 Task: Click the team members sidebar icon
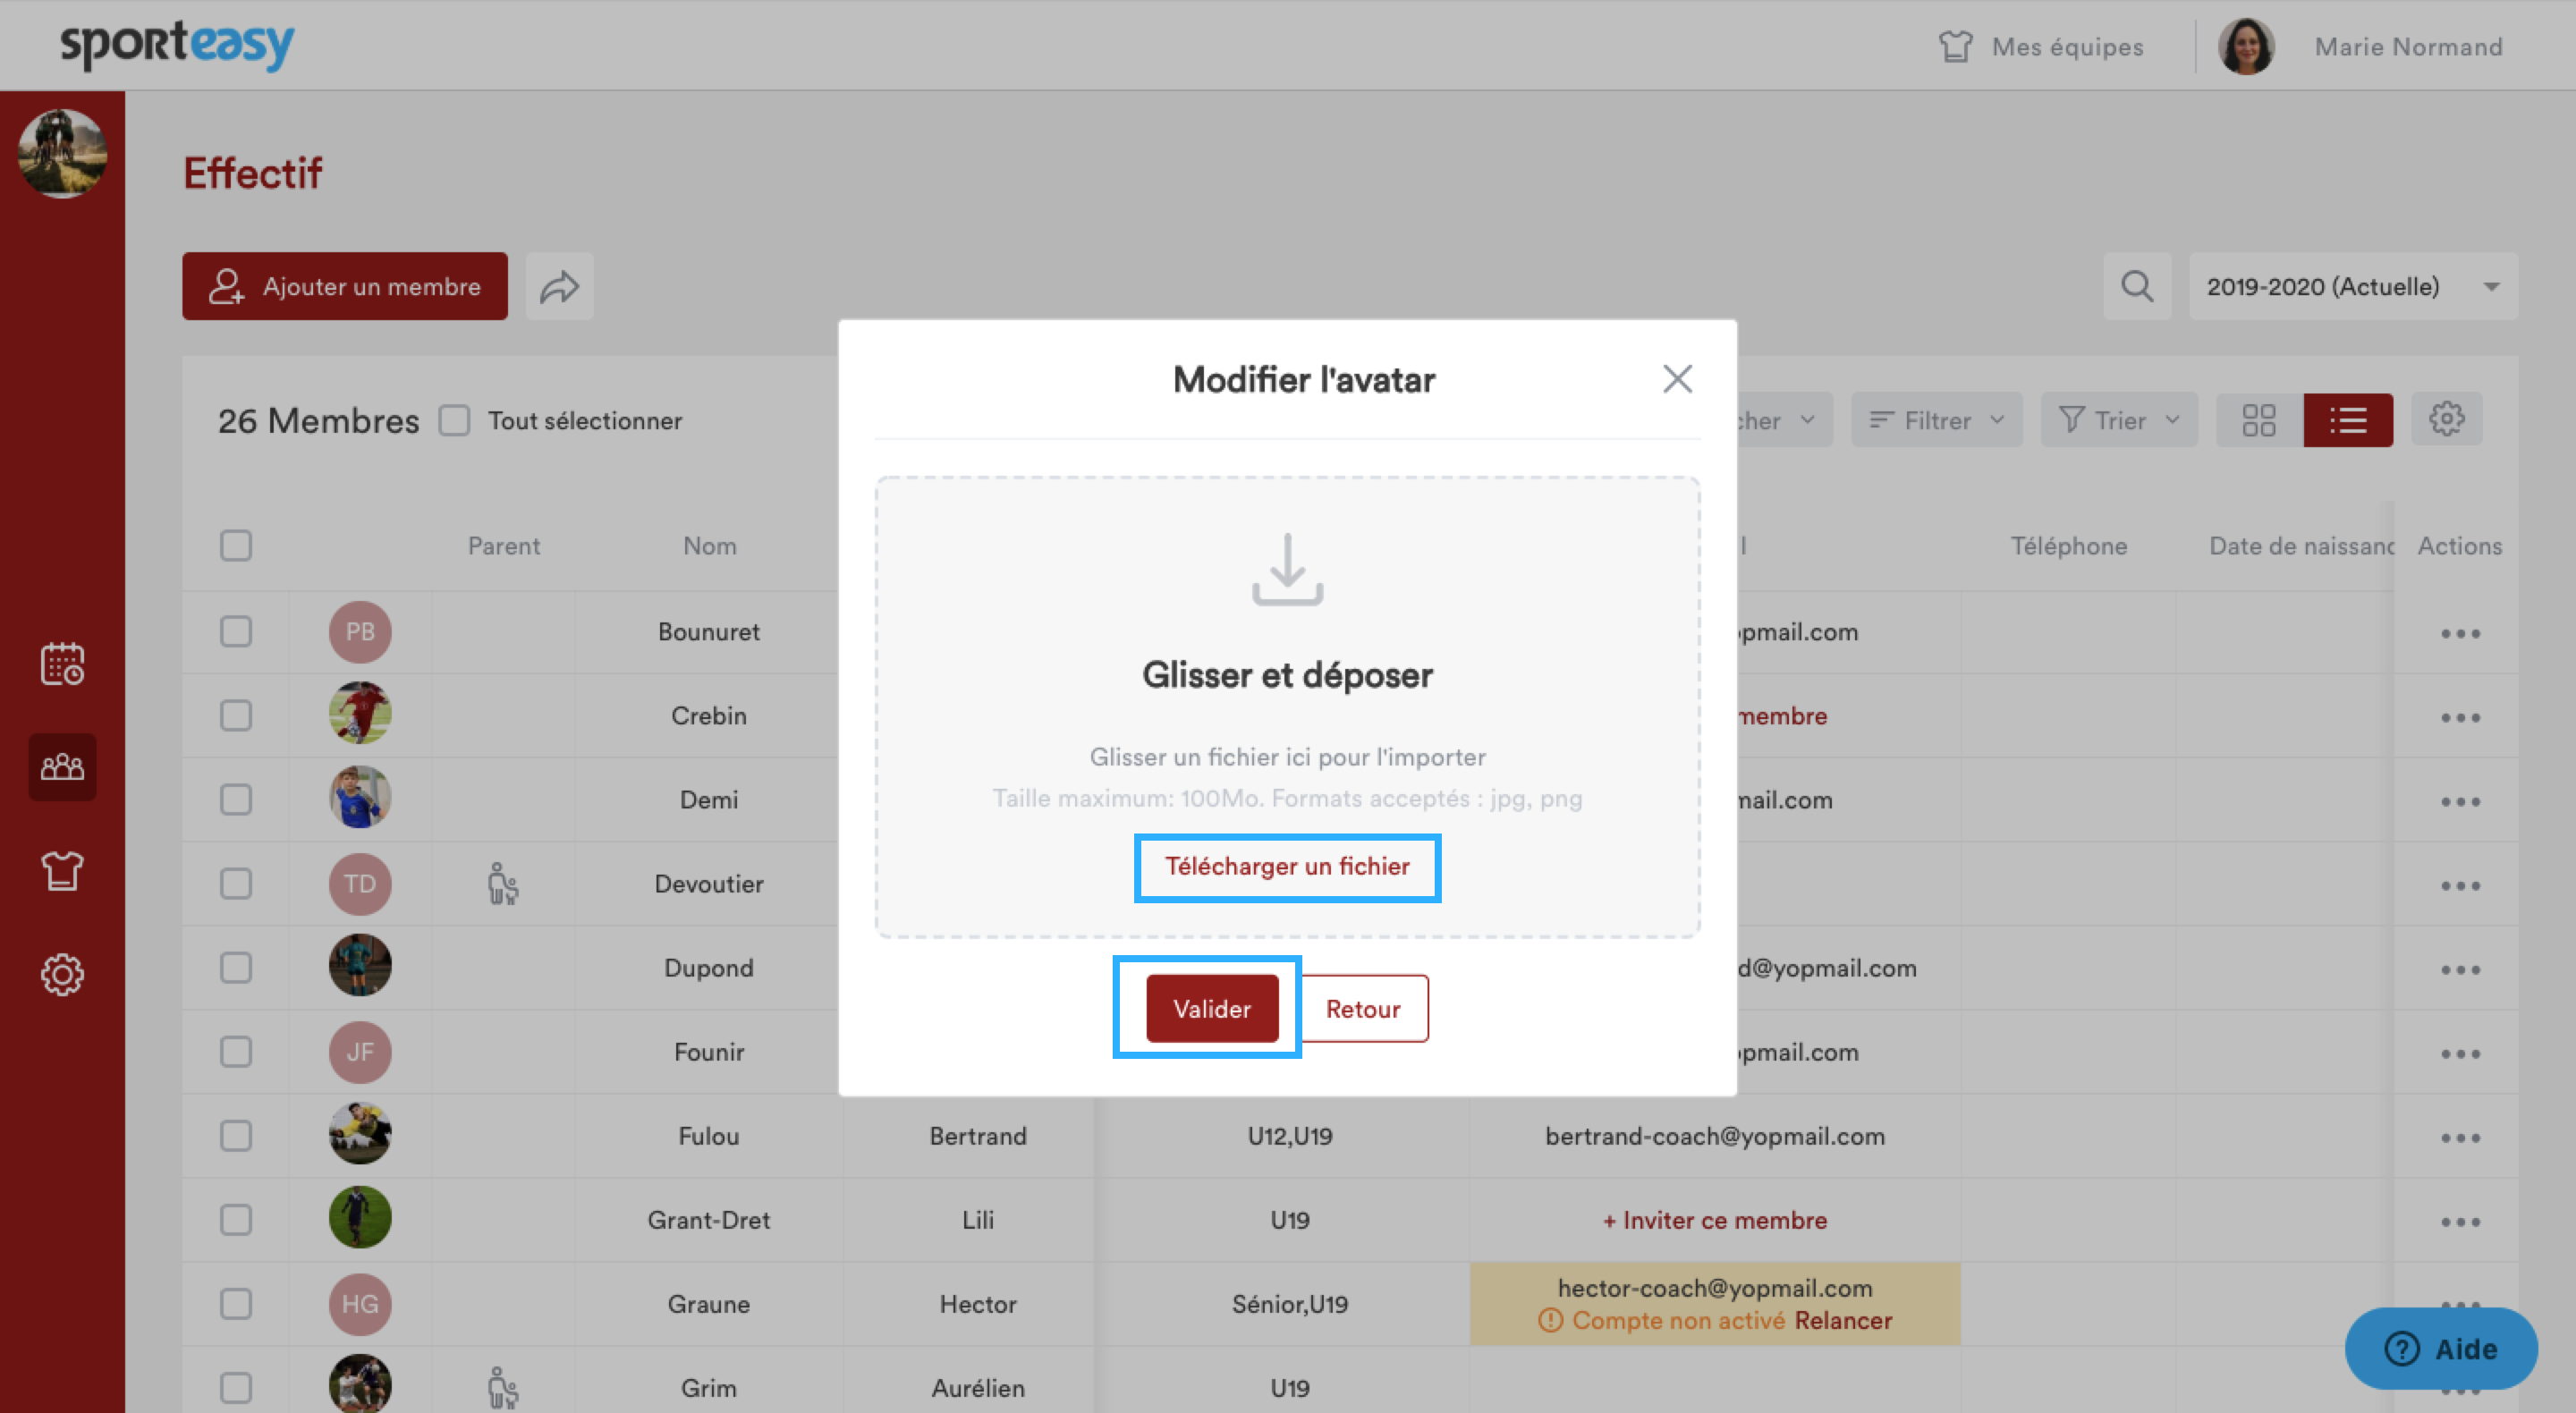(62, 767)
